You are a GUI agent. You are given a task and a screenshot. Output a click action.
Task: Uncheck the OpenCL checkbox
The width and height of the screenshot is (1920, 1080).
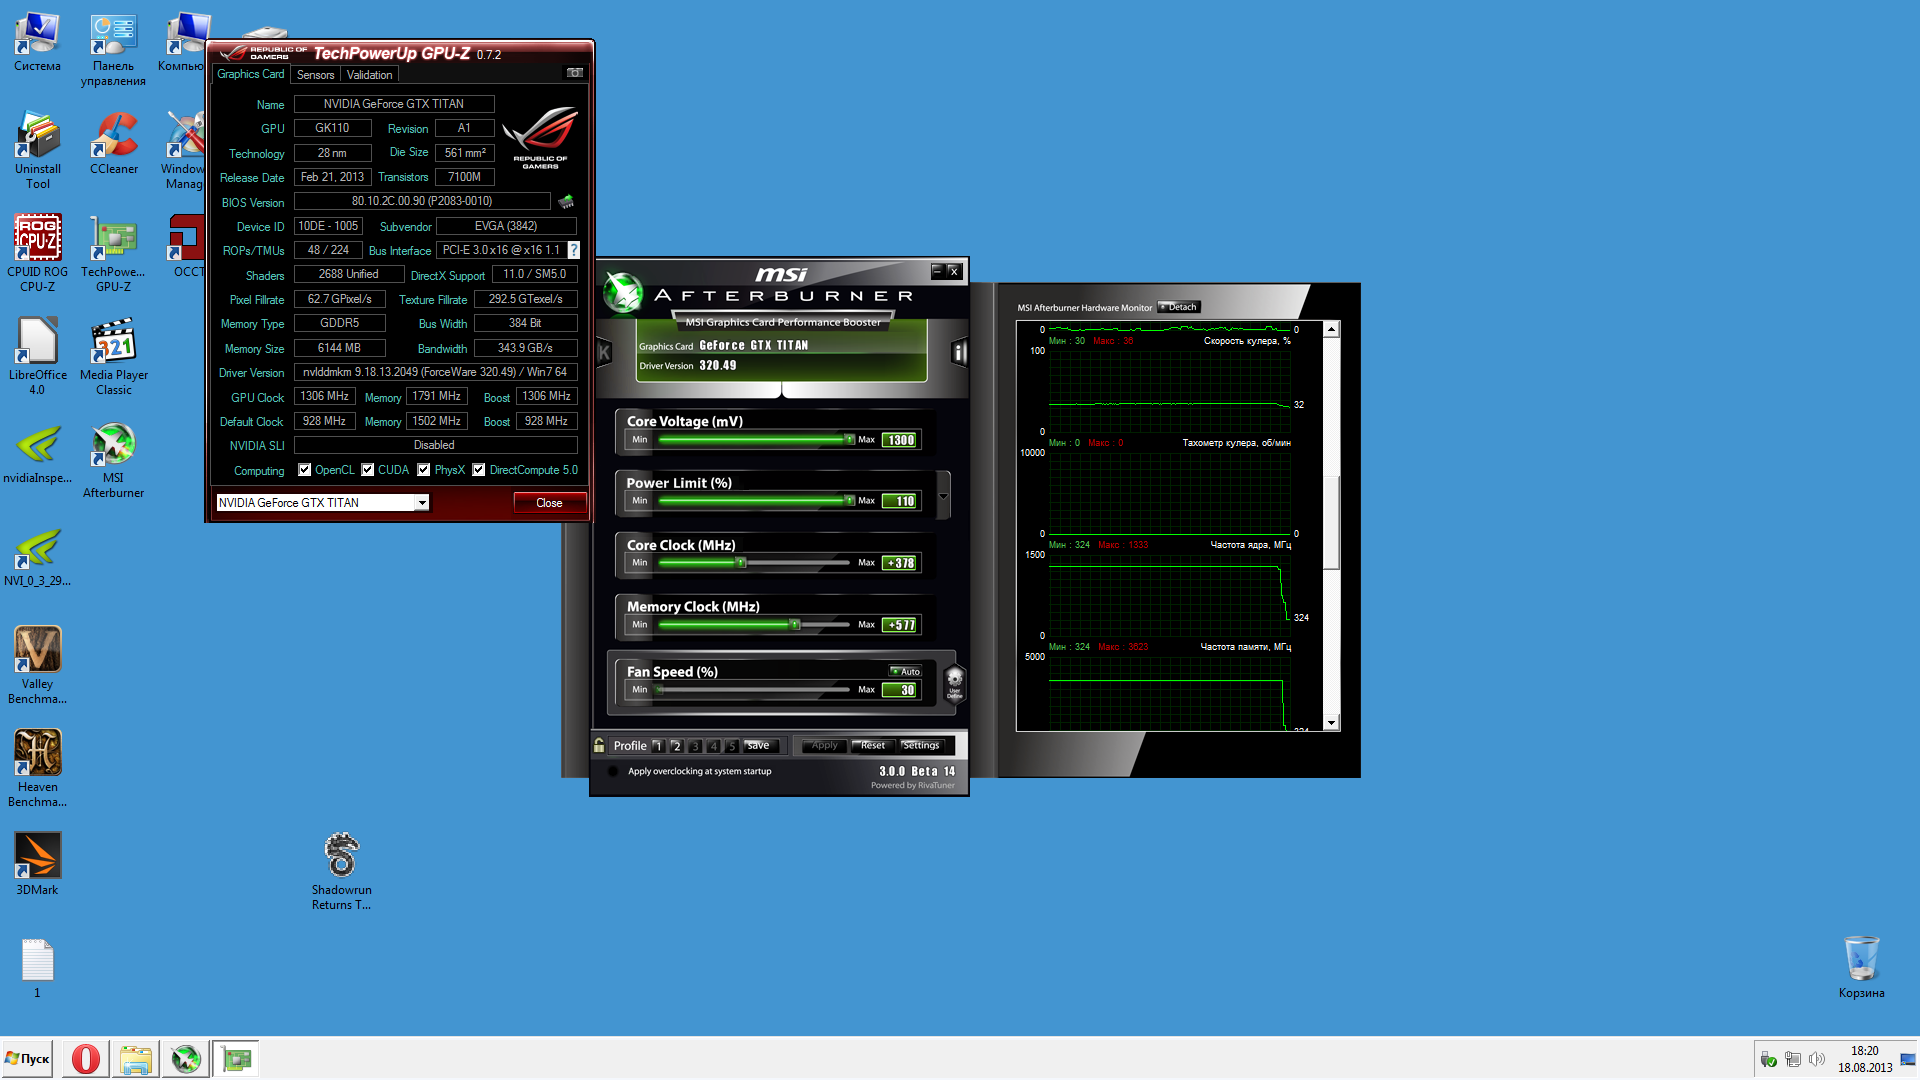tap(305, 470)
